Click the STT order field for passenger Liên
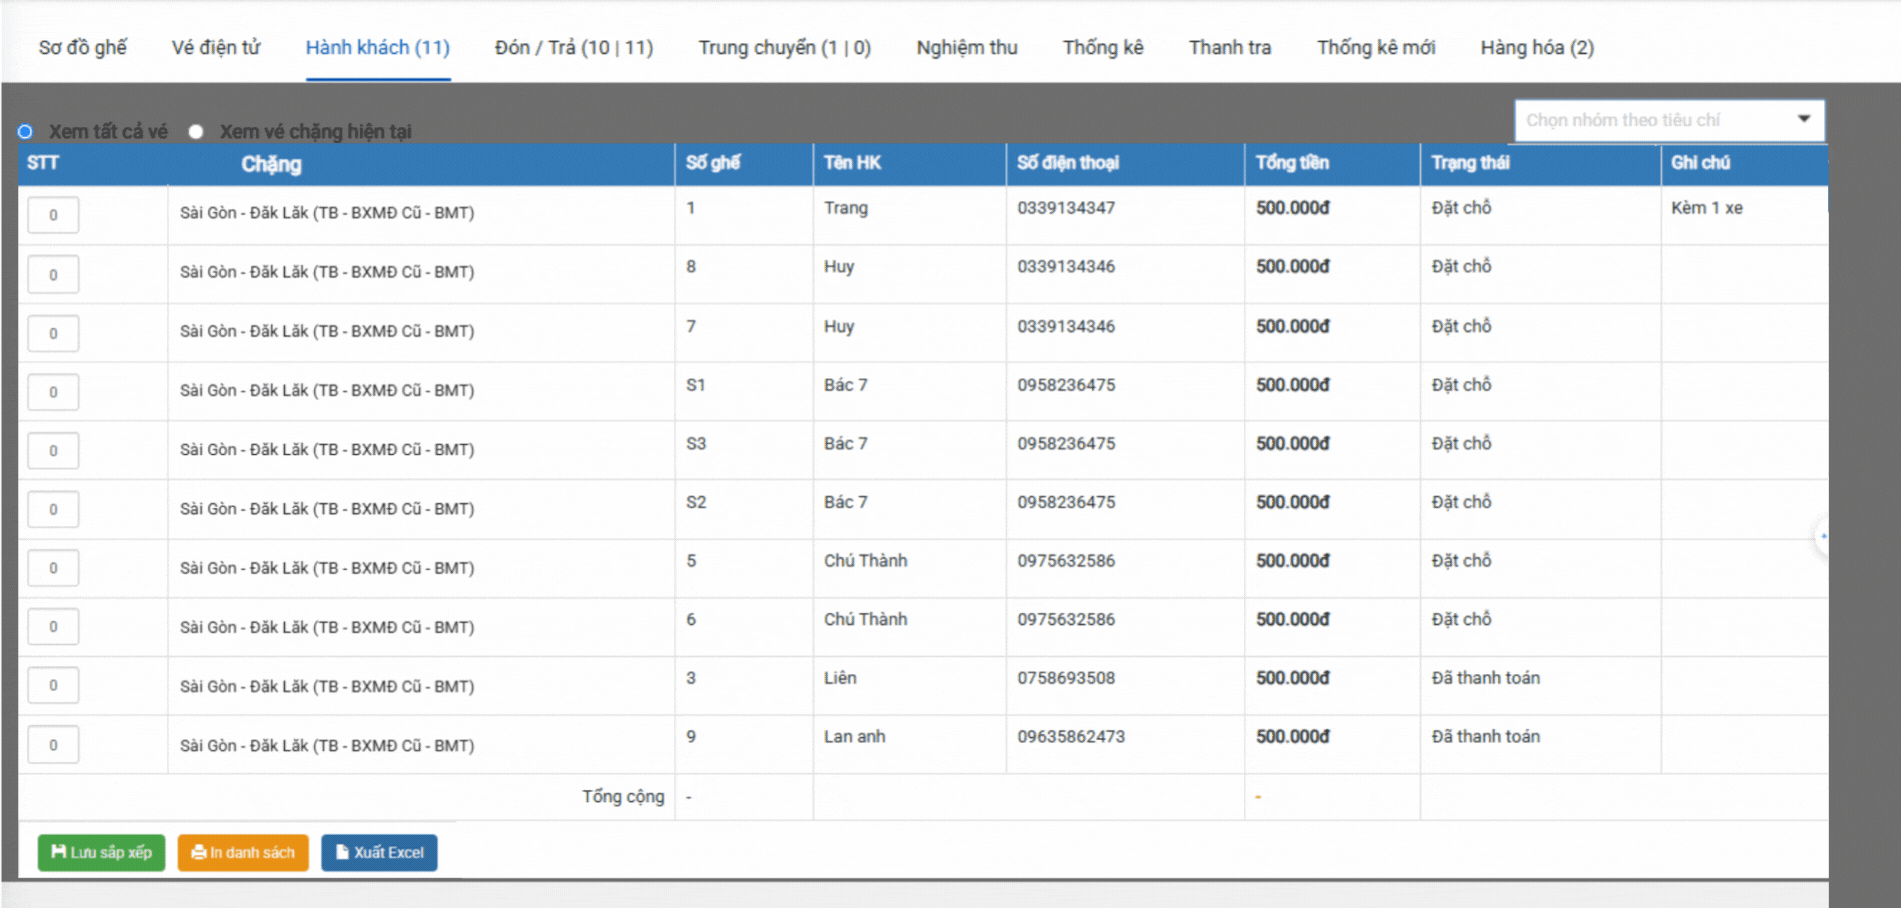The image size is (1901, 908). 53,686
